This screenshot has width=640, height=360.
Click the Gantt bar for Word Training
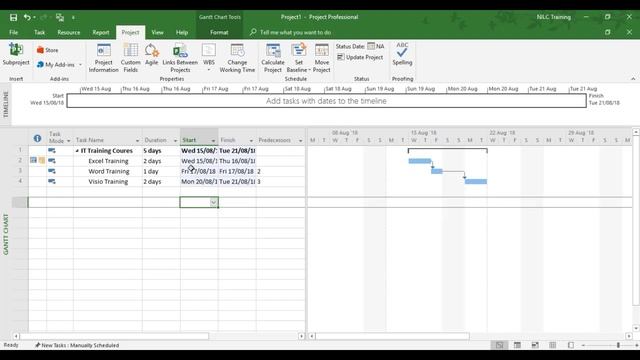pos(437,171)
